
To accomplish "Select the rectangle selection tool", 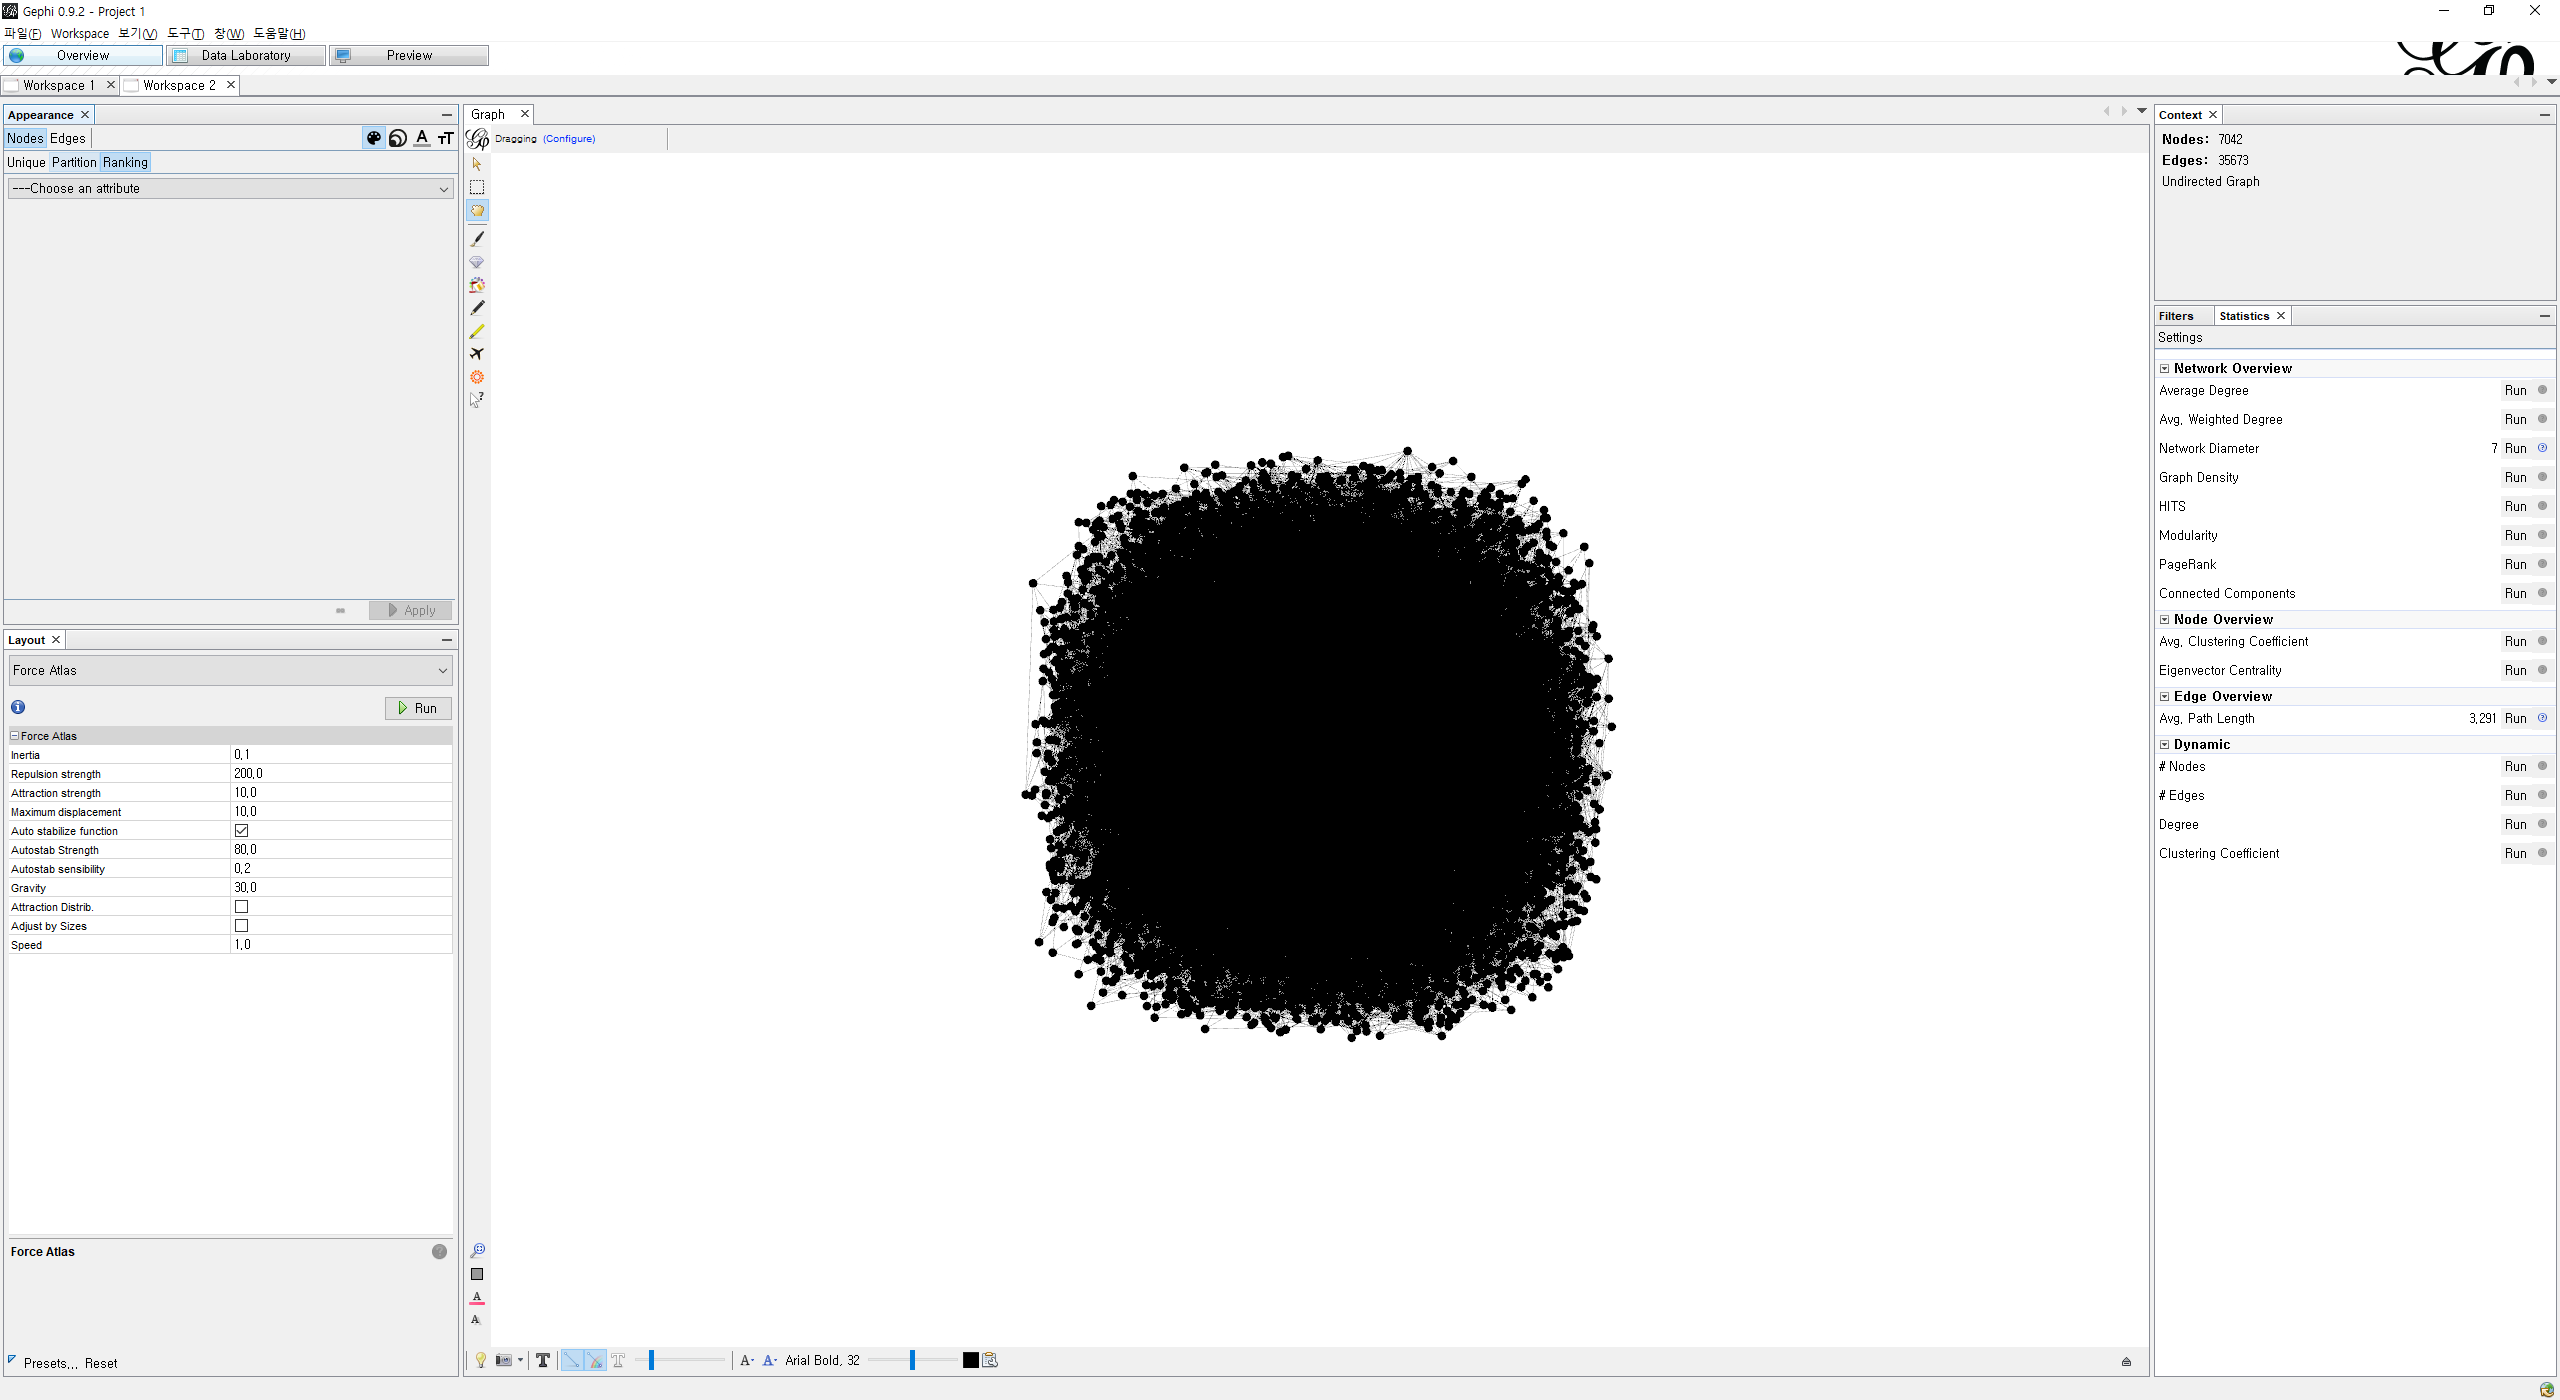I will coord(477,187).
